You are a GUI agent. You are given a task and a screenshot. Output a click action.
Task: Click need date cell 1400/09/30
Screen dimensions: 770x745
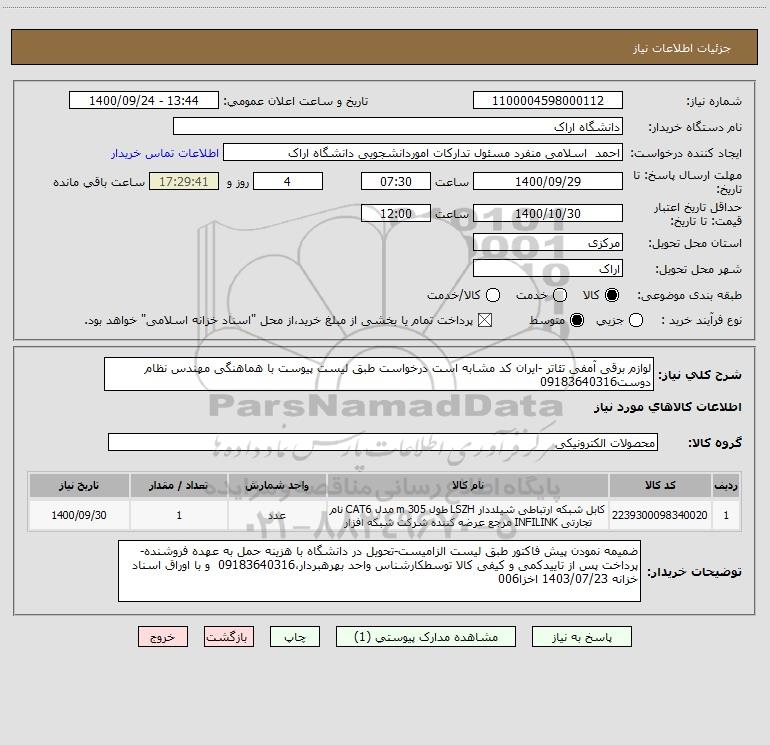tap(79, 515)
